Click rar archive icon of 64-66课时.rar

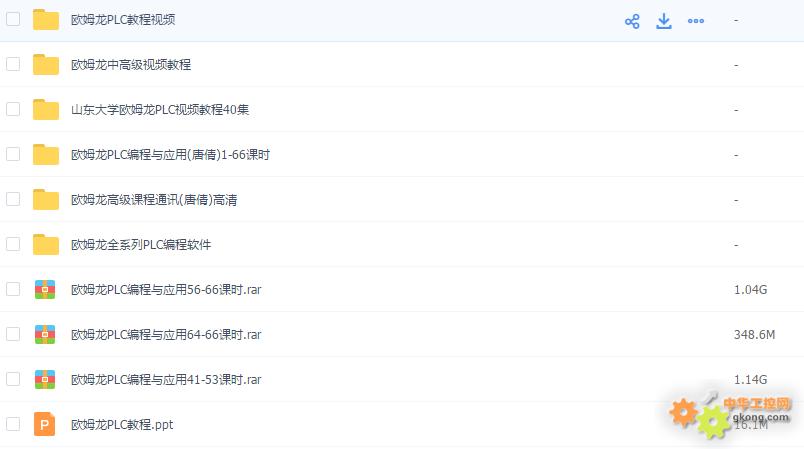(45, 334)
